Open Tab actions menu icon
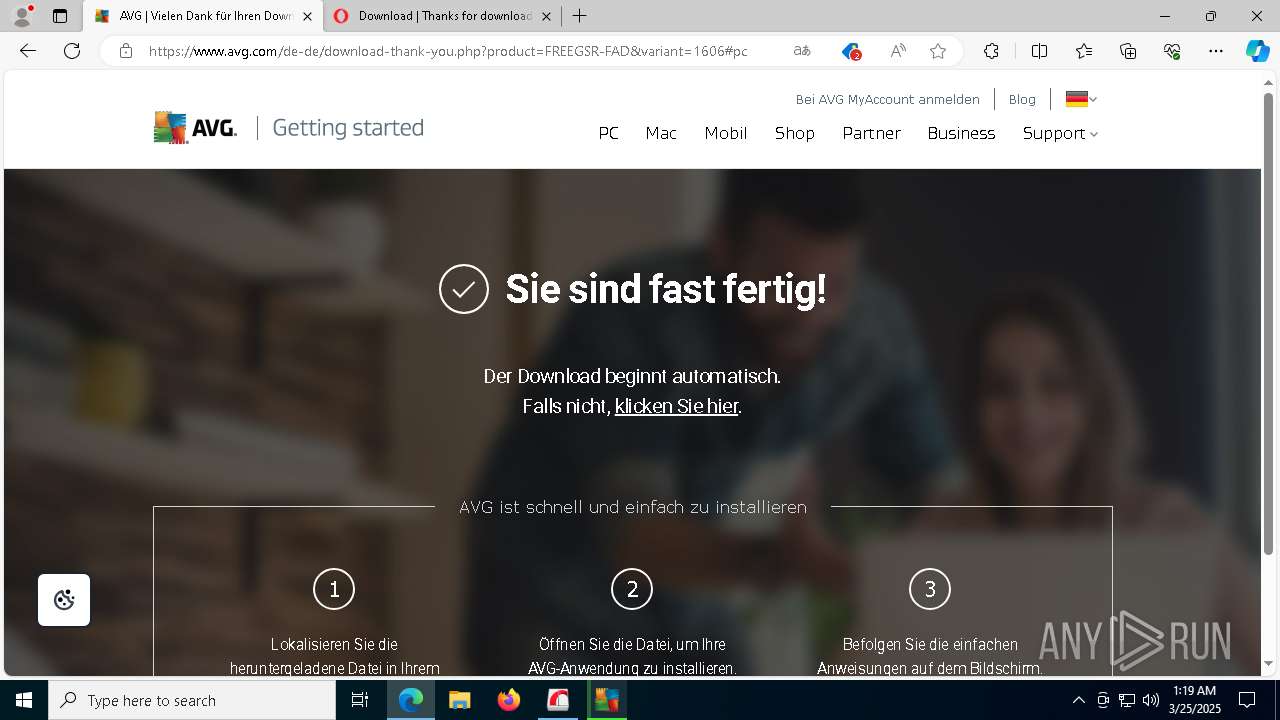 [x=60, y=16]
